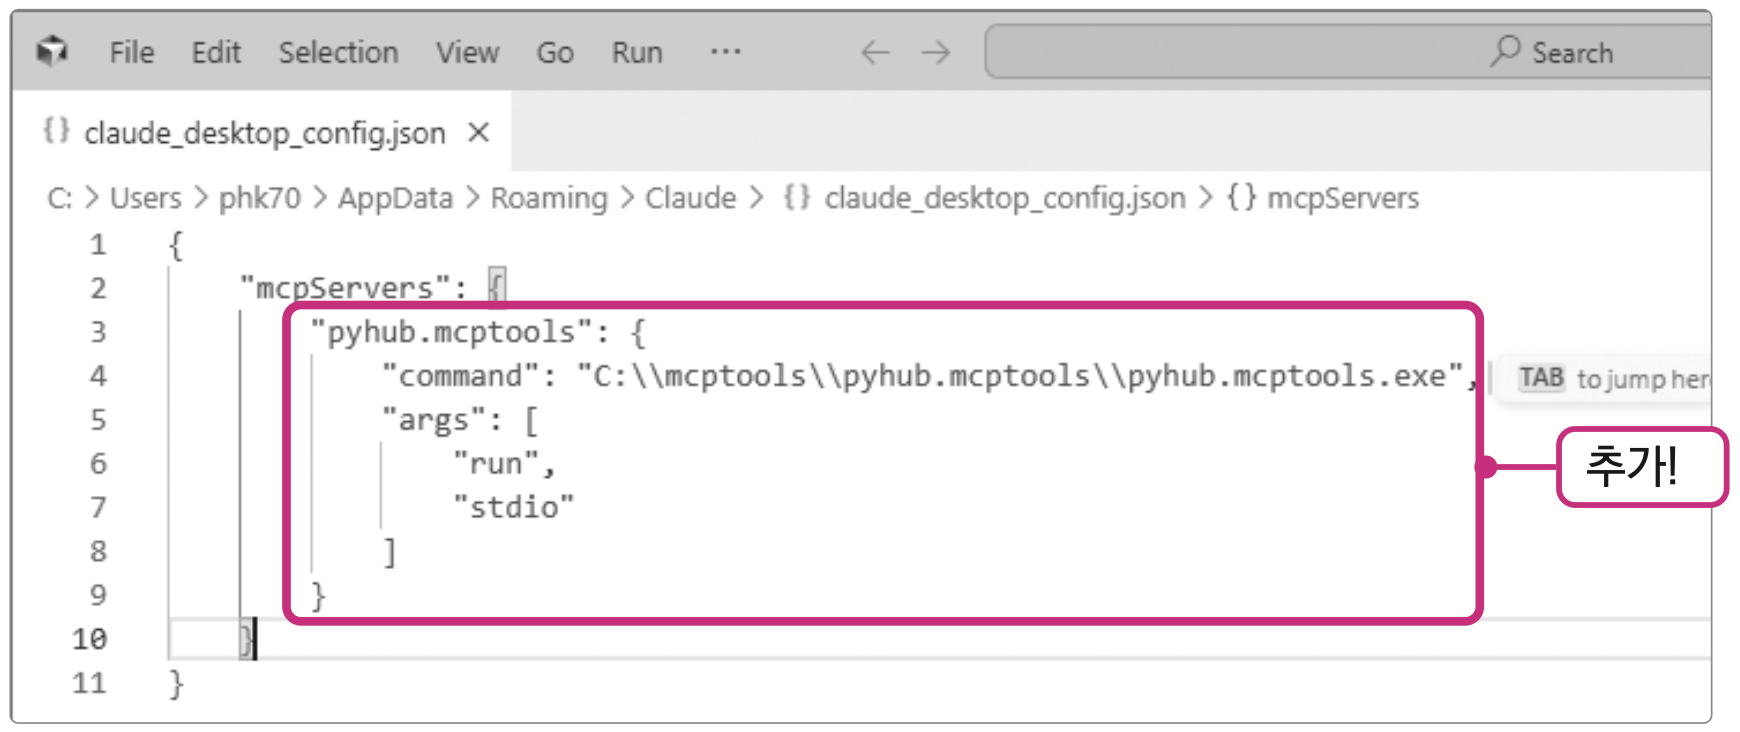Open the Edit menu
This screenshot has height=732, width=1740.
216,52
